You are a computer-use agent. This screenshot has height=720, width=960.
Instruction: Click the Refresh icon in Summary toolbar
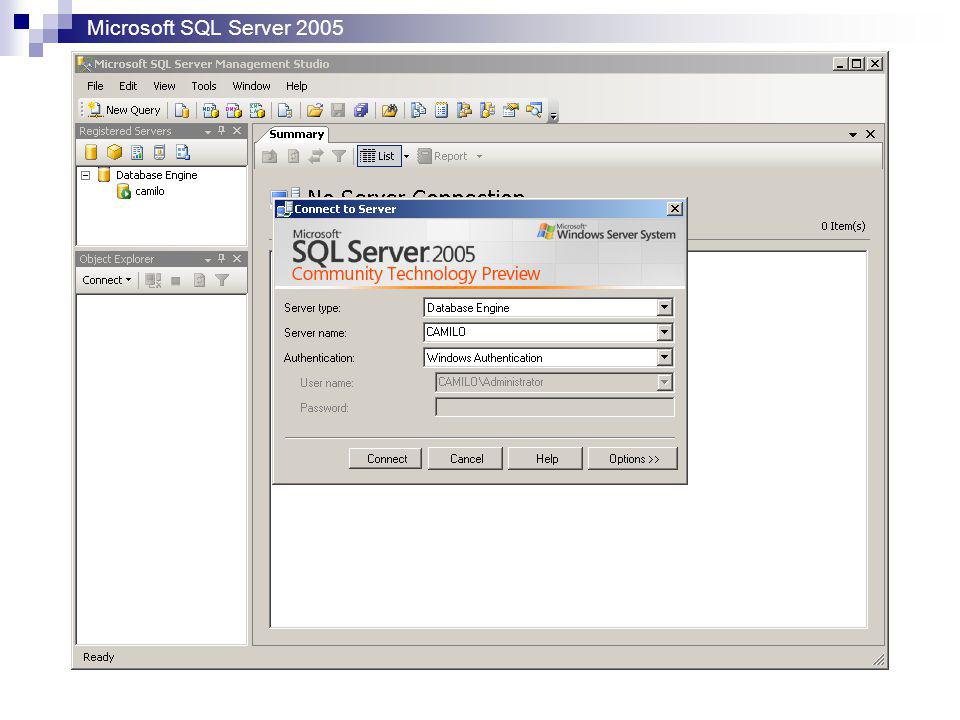click(293, 156)
